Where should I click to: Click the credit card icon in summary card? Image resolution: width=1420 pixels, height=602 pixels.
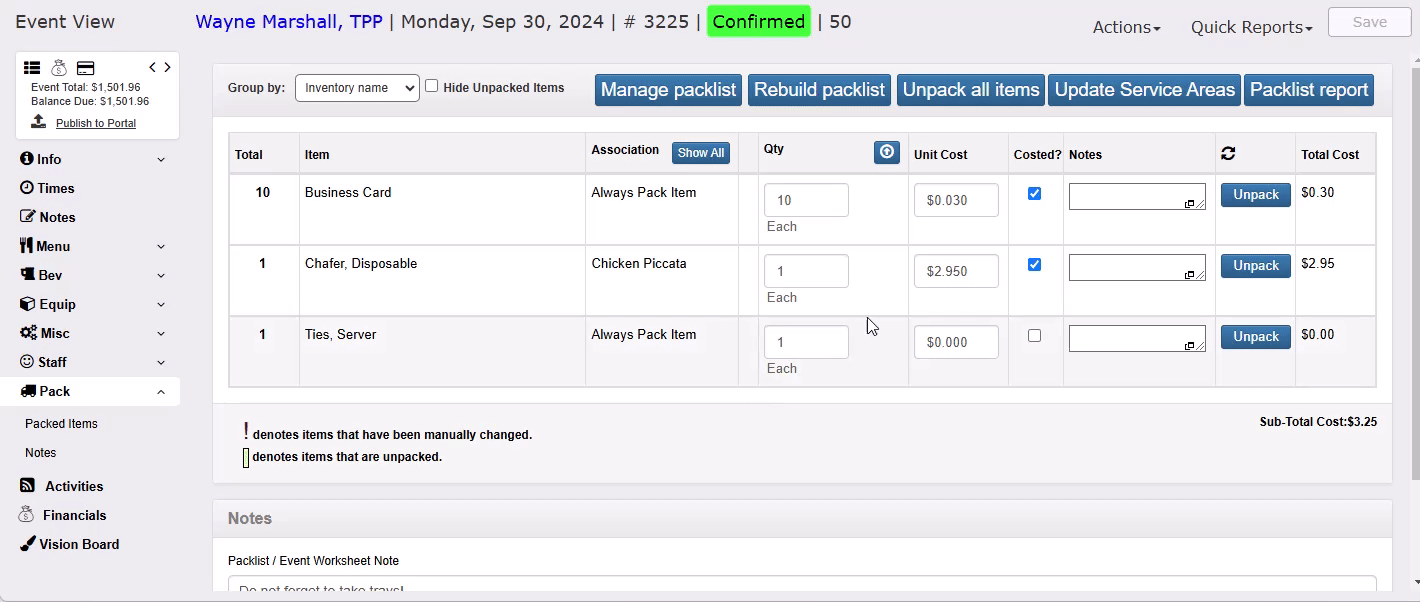[x=86, y=68]
